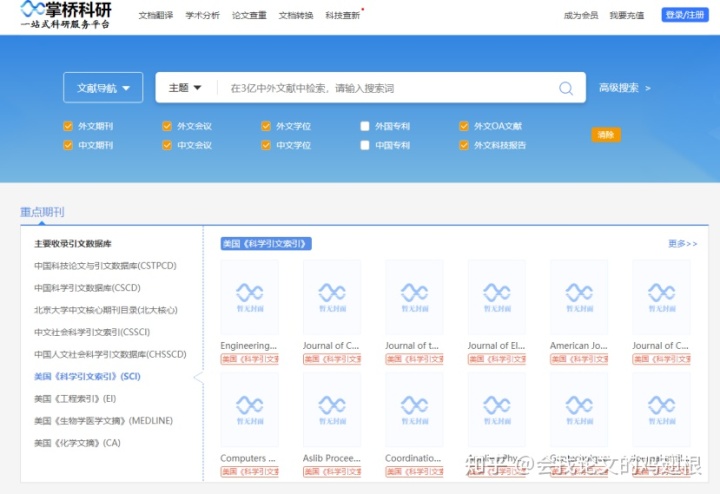
Task: Open 科技查新 in top navigation
Action: point(343,15)
